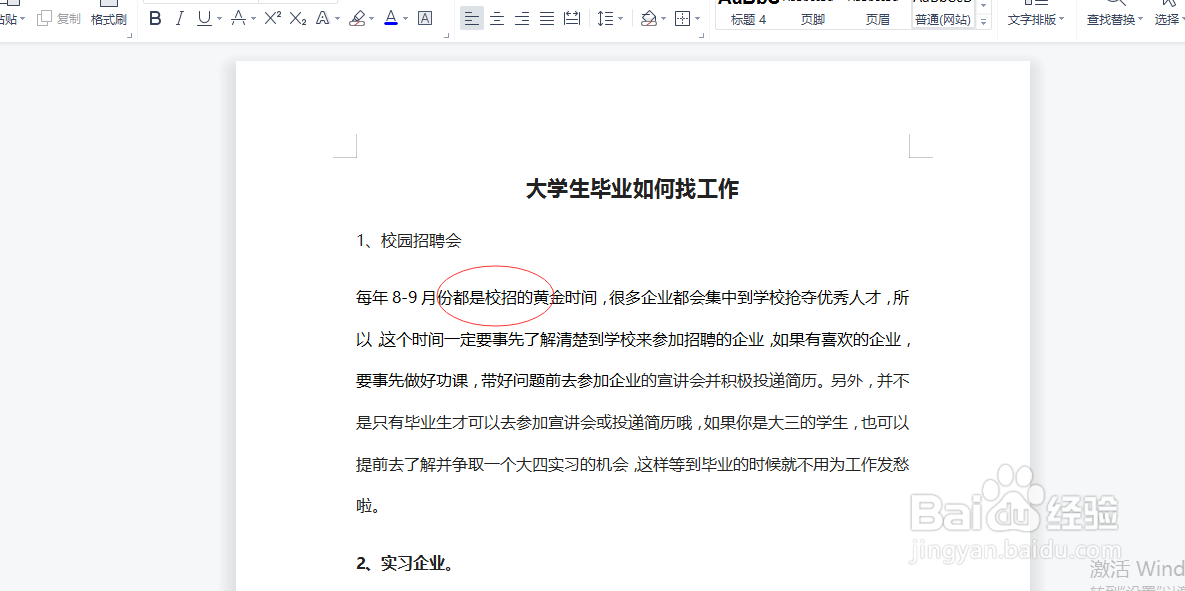Apply subscript X₂ formatting
The image size is (1185, 591).
coord(298,18)
